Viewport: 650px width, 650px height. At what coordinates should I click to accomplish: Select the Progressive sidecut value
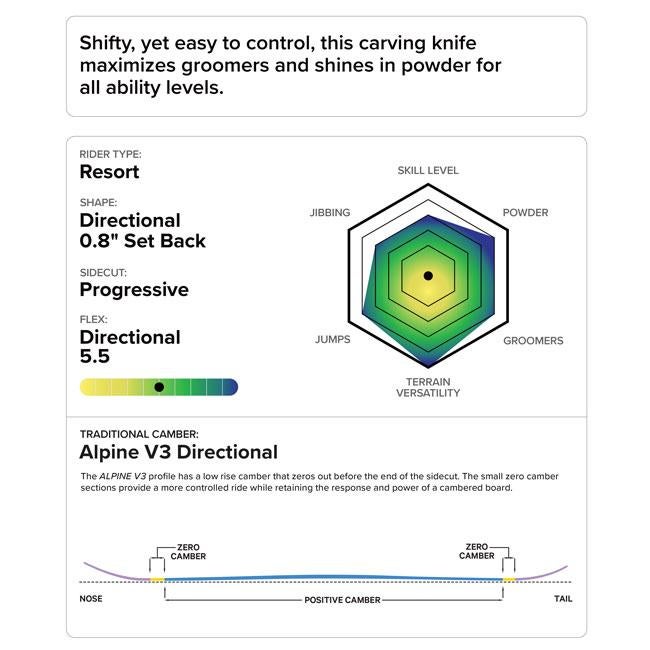(134, 290)
